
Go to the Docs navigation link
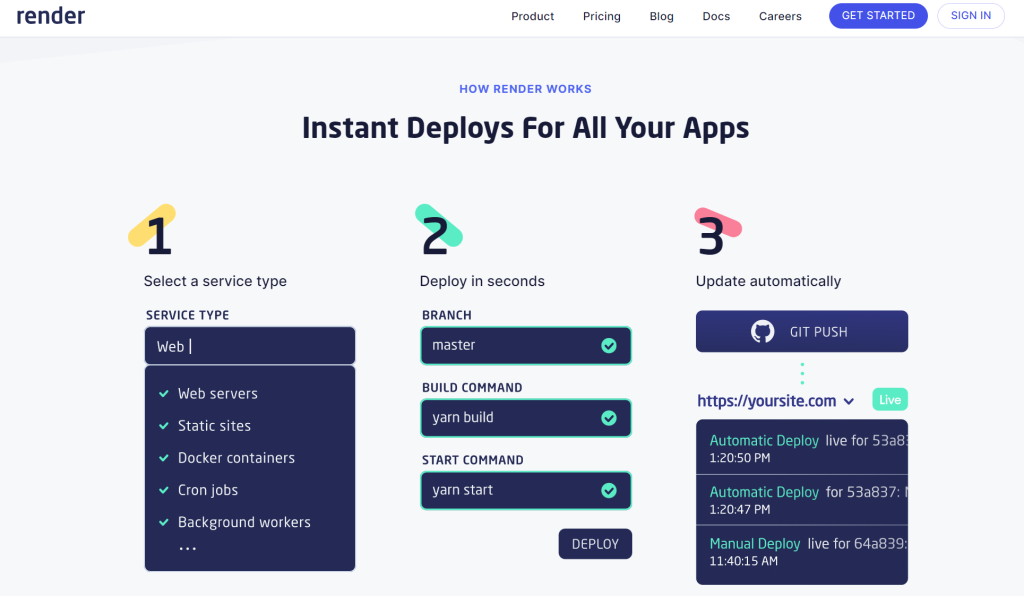716,16
